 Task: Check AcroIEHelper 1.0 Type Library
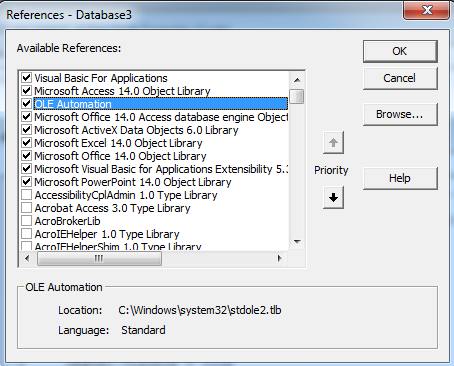click(26, 234)
